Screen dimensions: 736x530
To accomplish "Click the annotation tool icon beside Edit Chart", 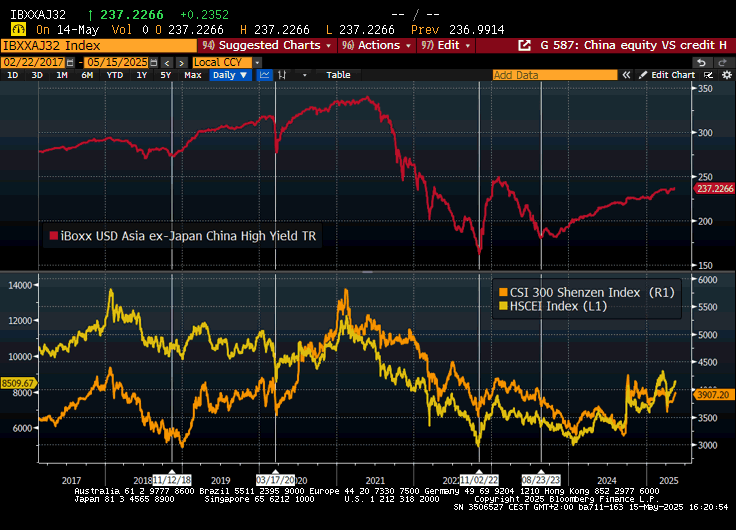I will (x=709, y=75).
